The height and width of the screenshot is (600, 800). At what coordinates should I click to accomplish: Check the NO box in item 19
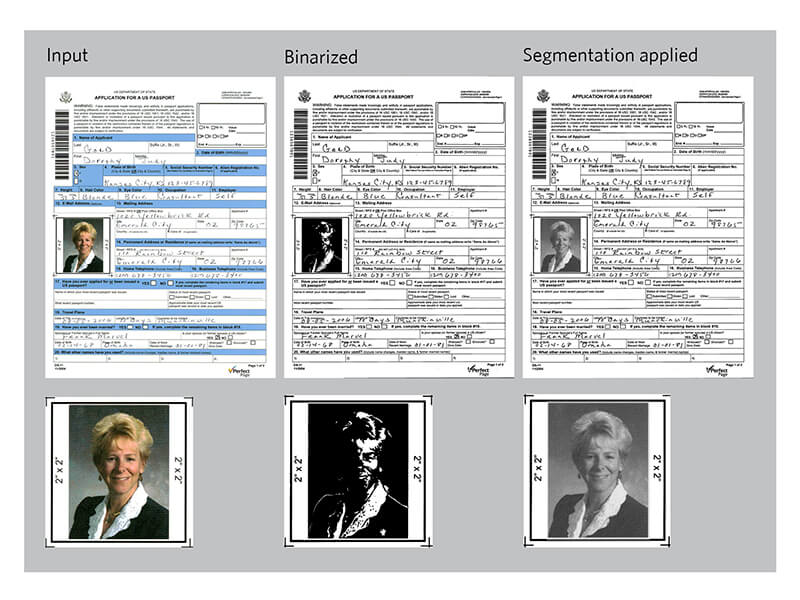click(x=144, y=326)
